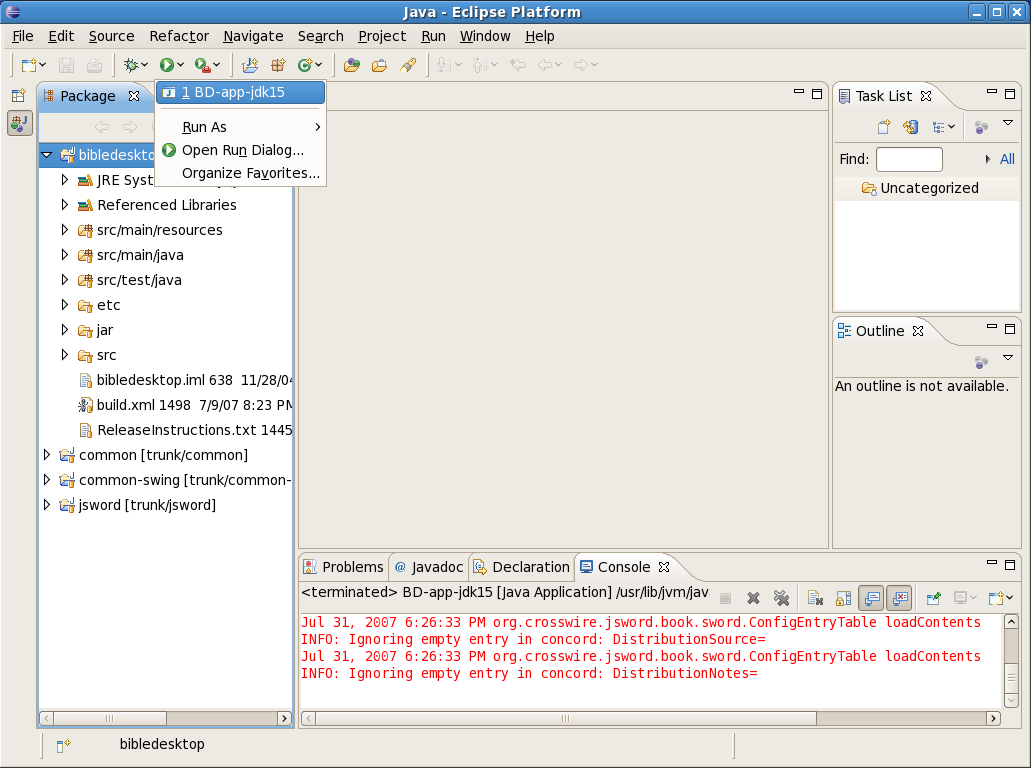Expand the jsword project tree node
Viewport: 1031px width, 768px height.
point(46,505)
